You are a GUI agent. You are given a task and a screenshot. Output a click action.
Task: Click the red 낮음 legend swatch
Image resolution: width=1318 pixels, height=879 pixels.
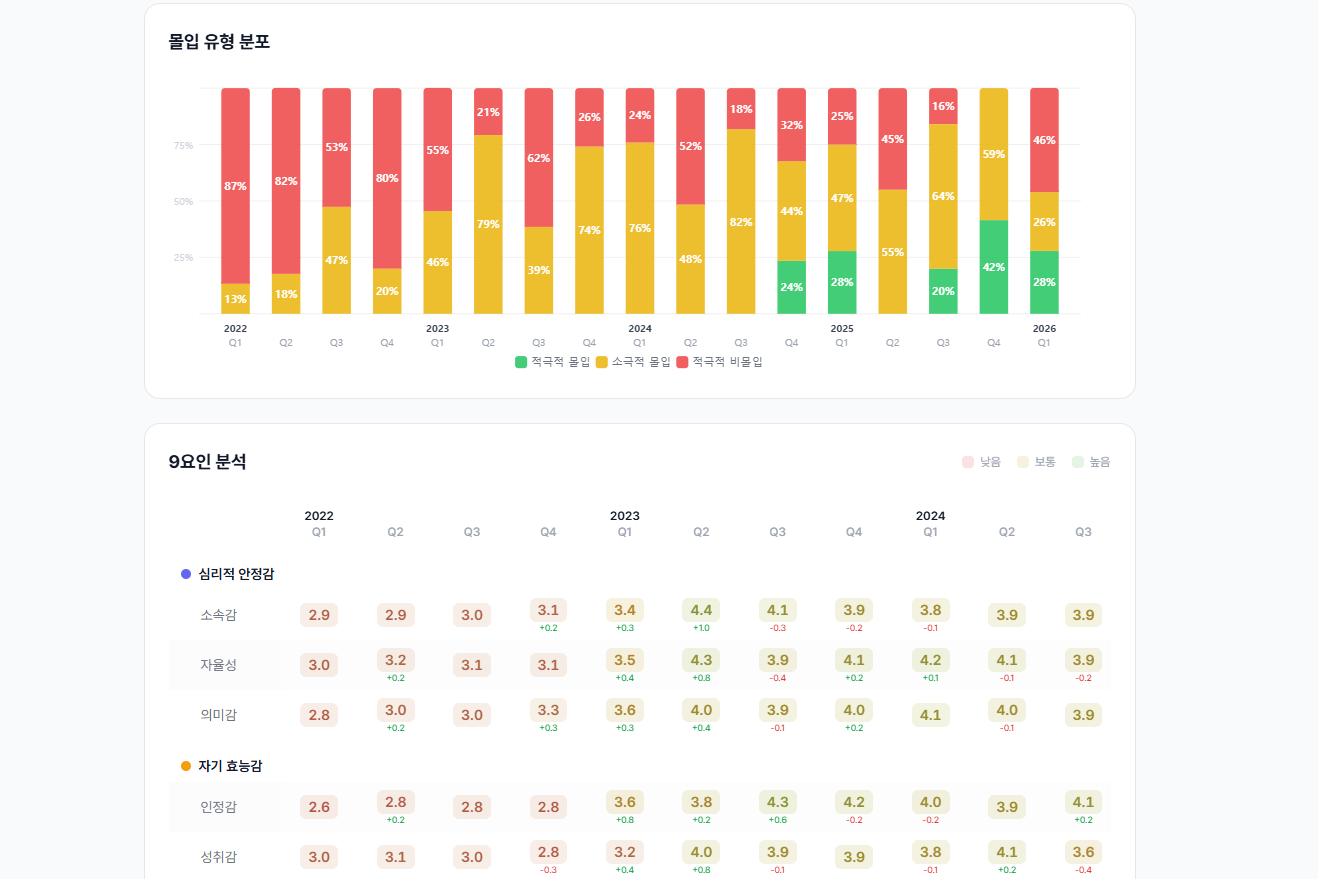tap(967, 462)
